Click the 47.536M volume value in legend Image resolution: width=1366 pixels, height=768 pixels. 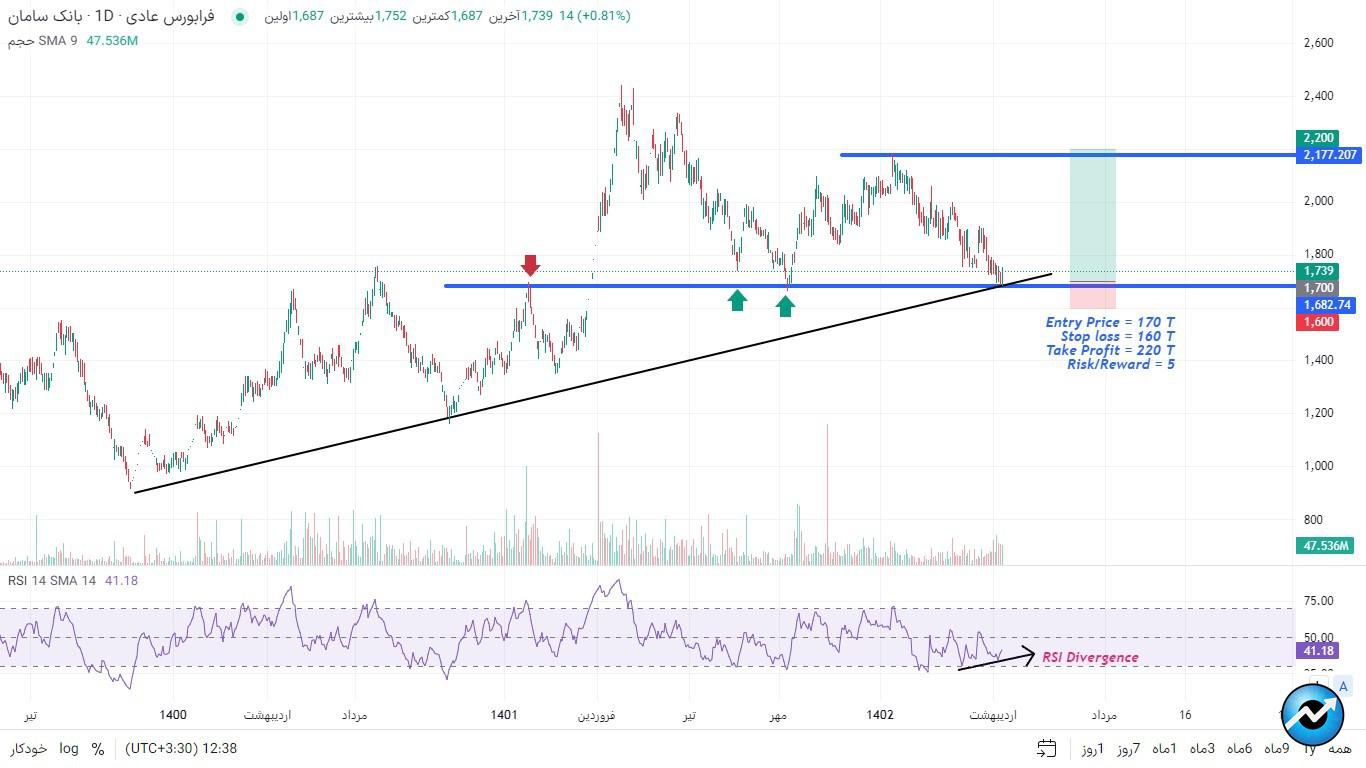(112, 41)
